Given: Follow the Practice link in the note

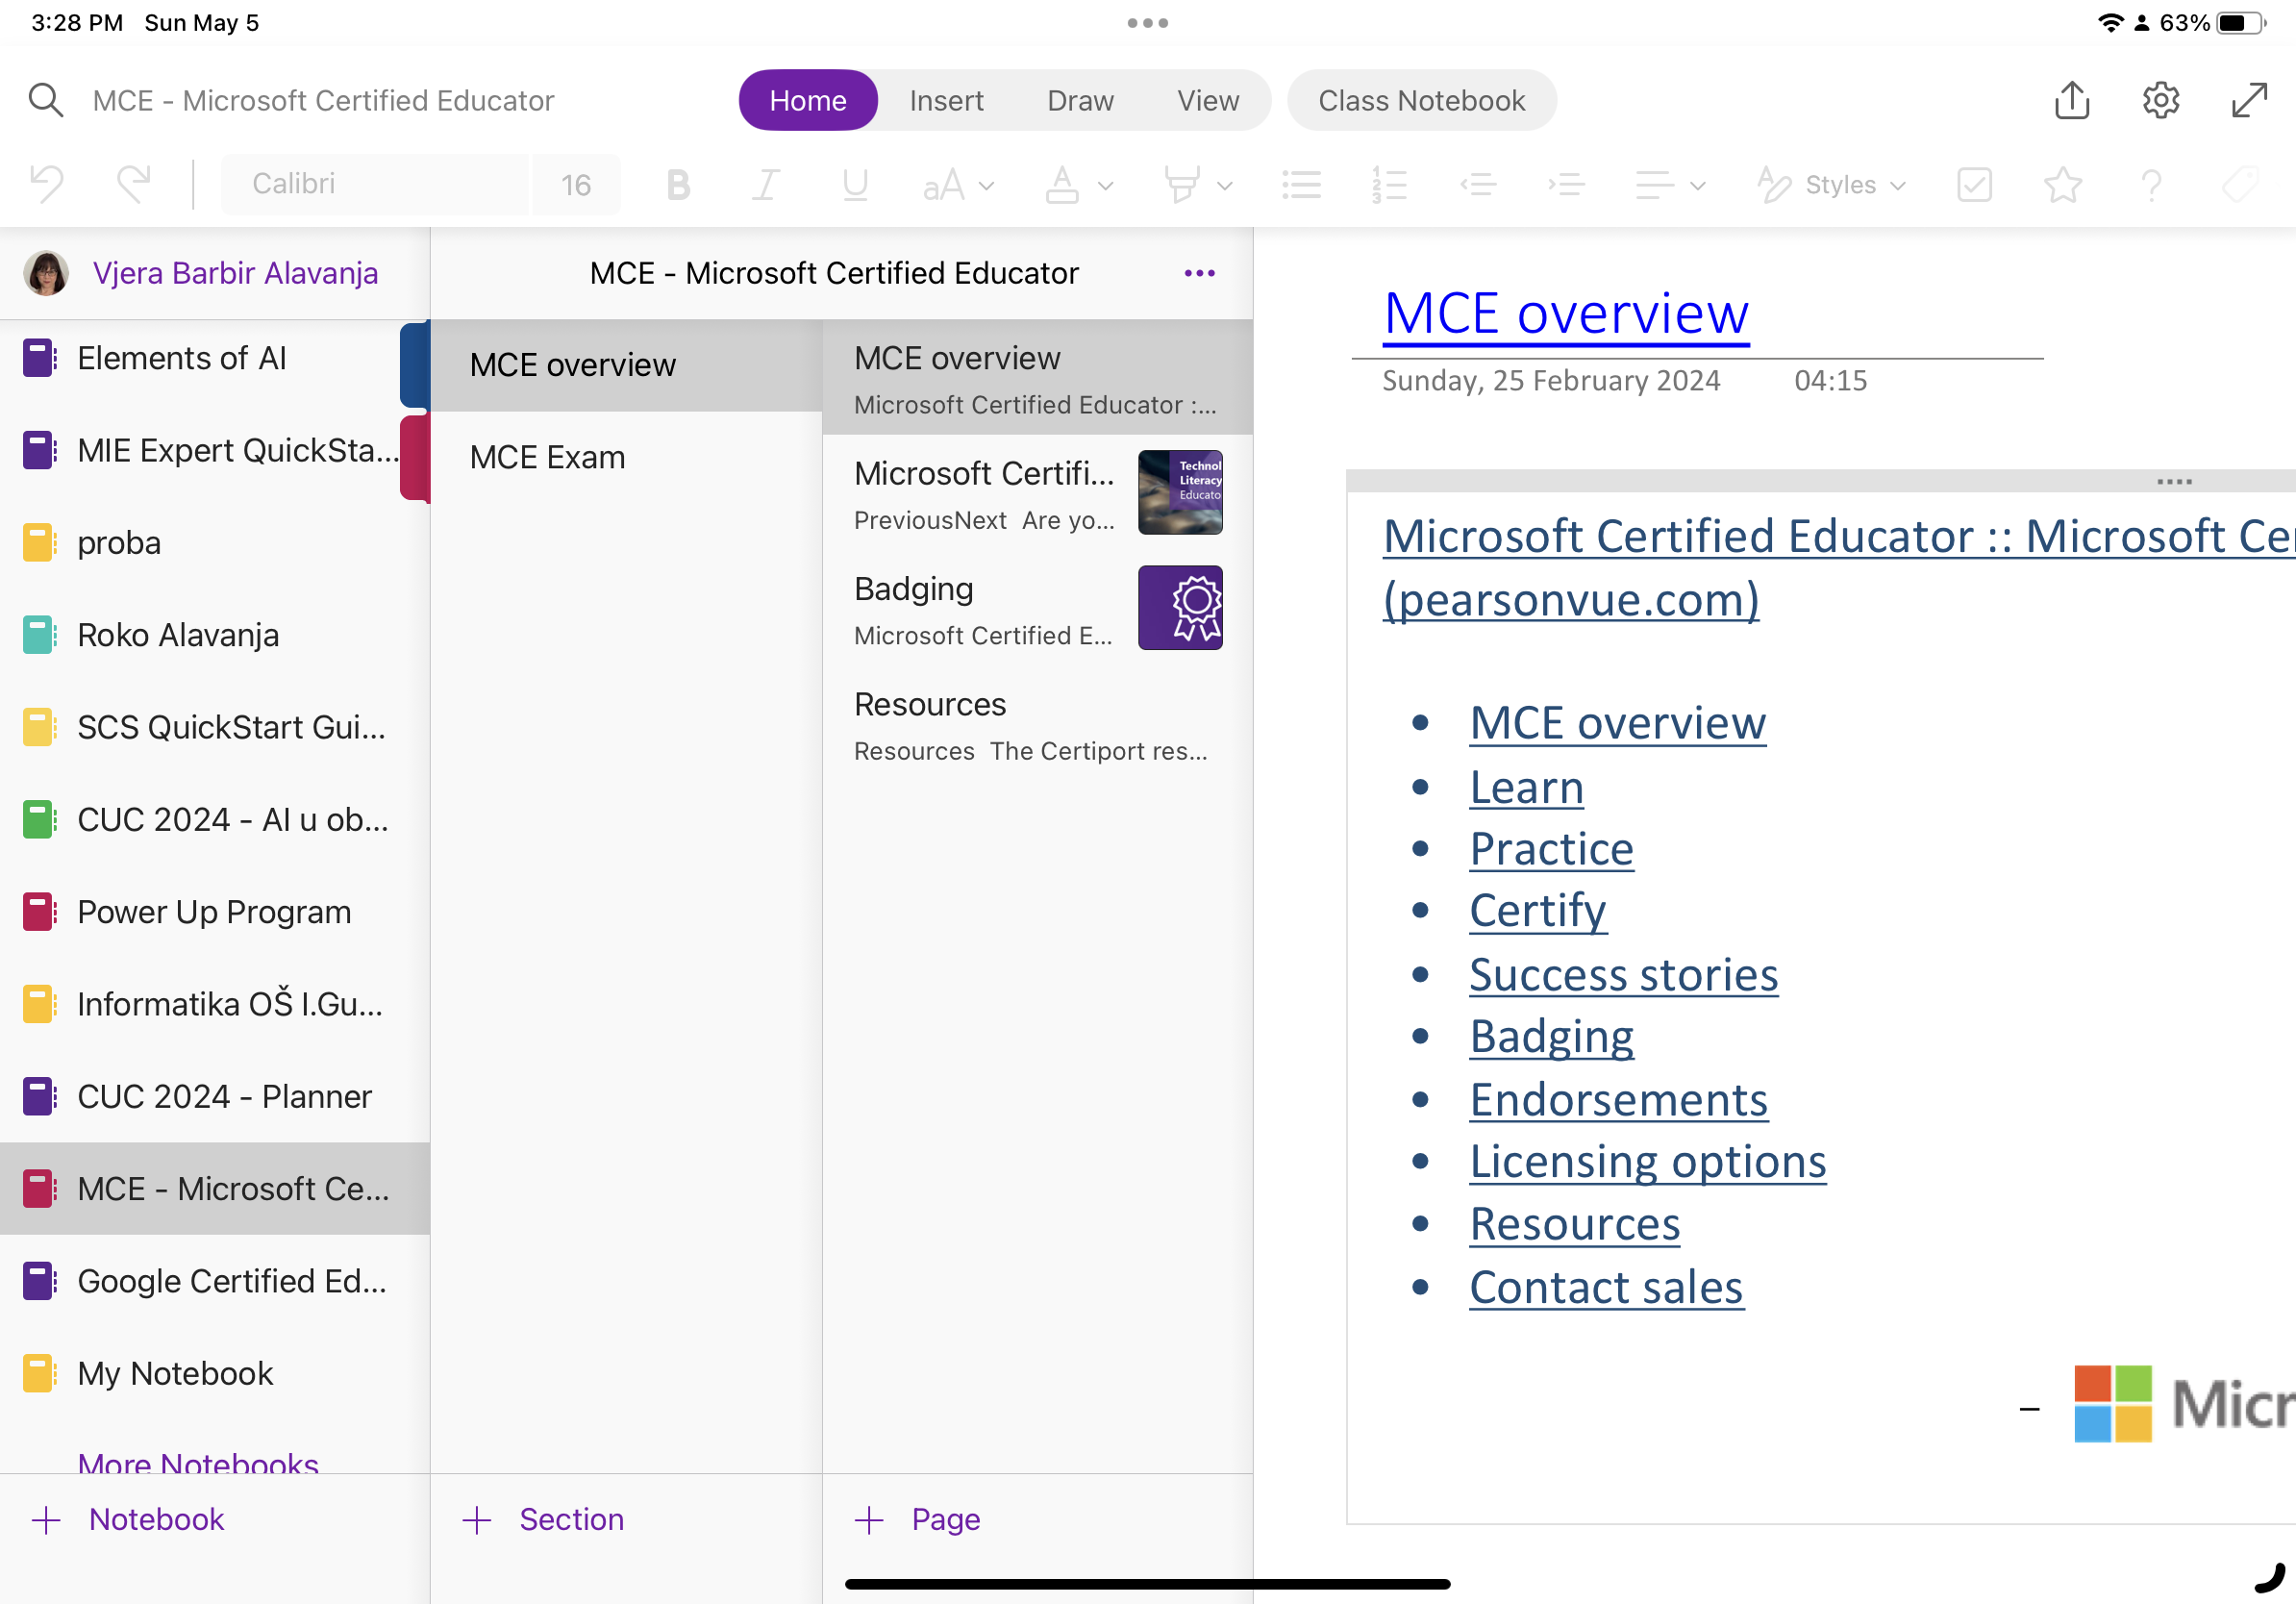Looking at the screenshot, I should pos(1552,849).
